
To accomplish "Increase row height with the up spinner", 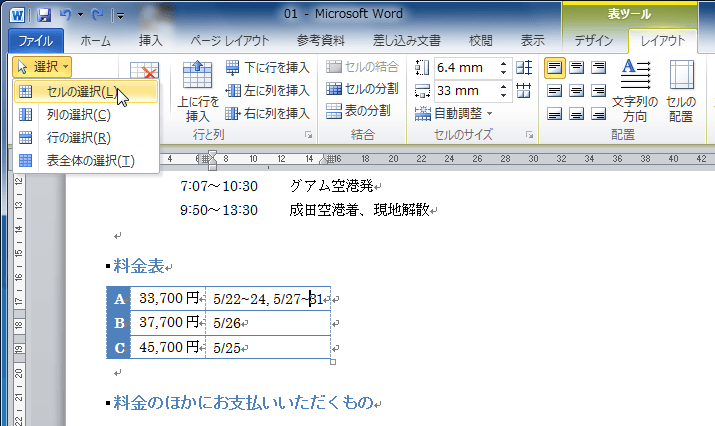I will click(x=503, y=63).
